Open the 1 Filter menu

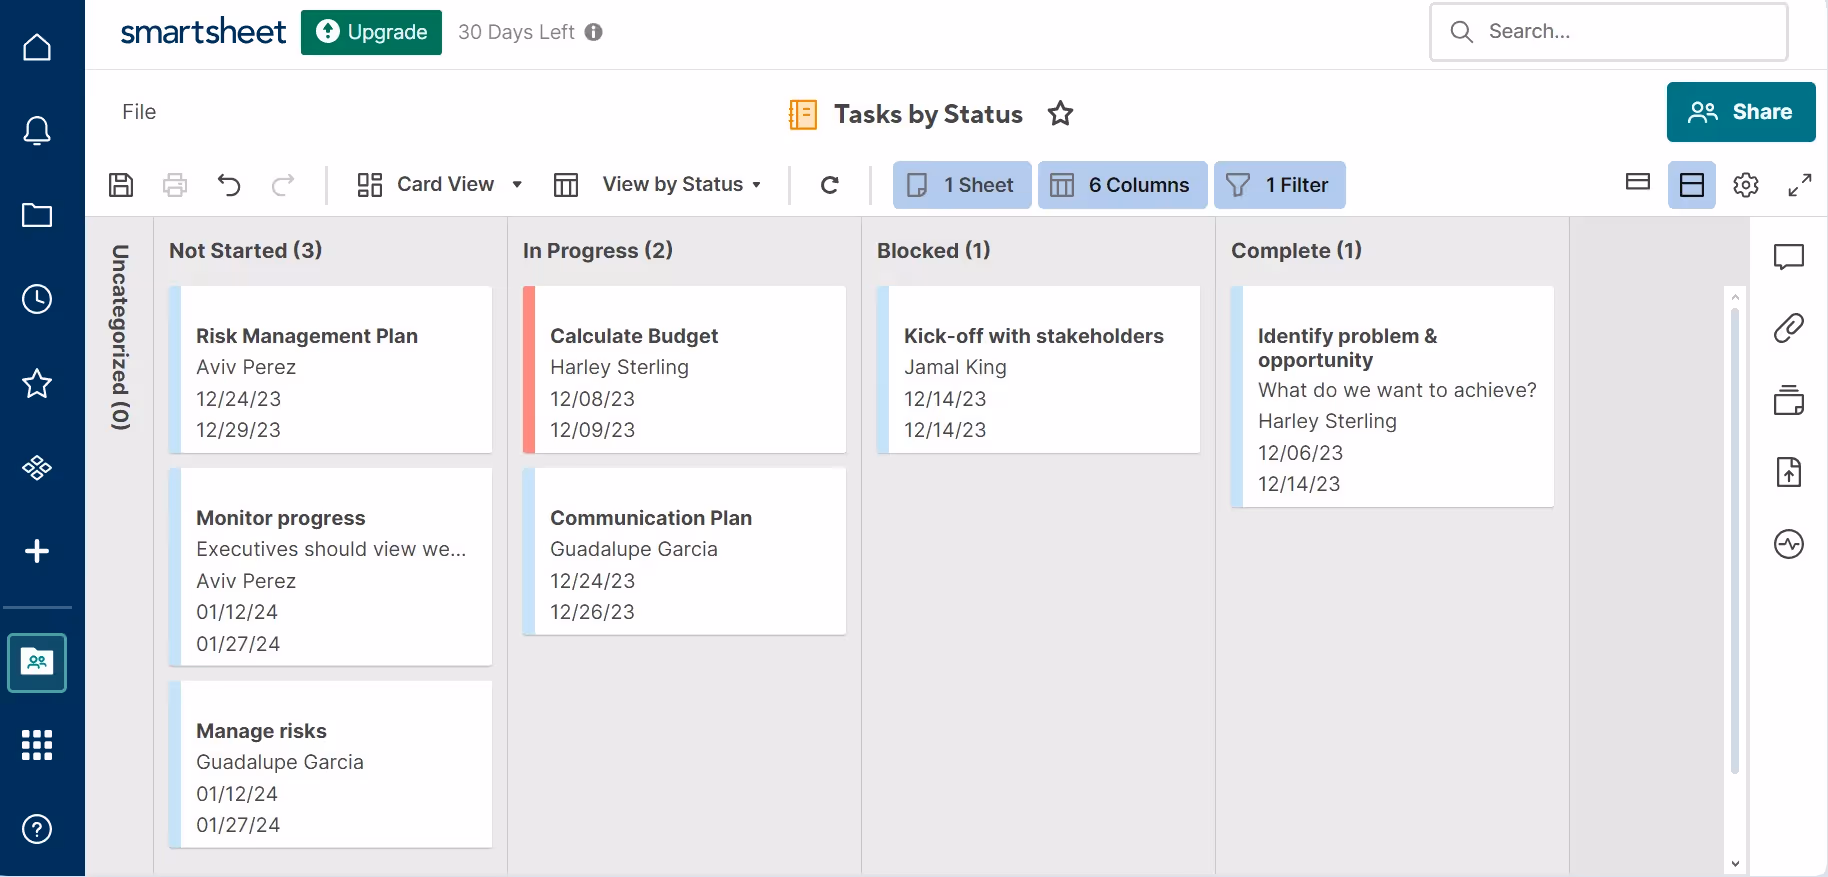click(1279, 185)
